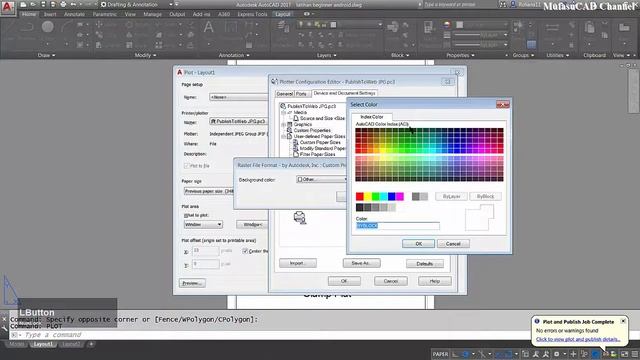Click the Save icon in quick access toolbar
Screen dimensions: 640x360
click(43, 4)
